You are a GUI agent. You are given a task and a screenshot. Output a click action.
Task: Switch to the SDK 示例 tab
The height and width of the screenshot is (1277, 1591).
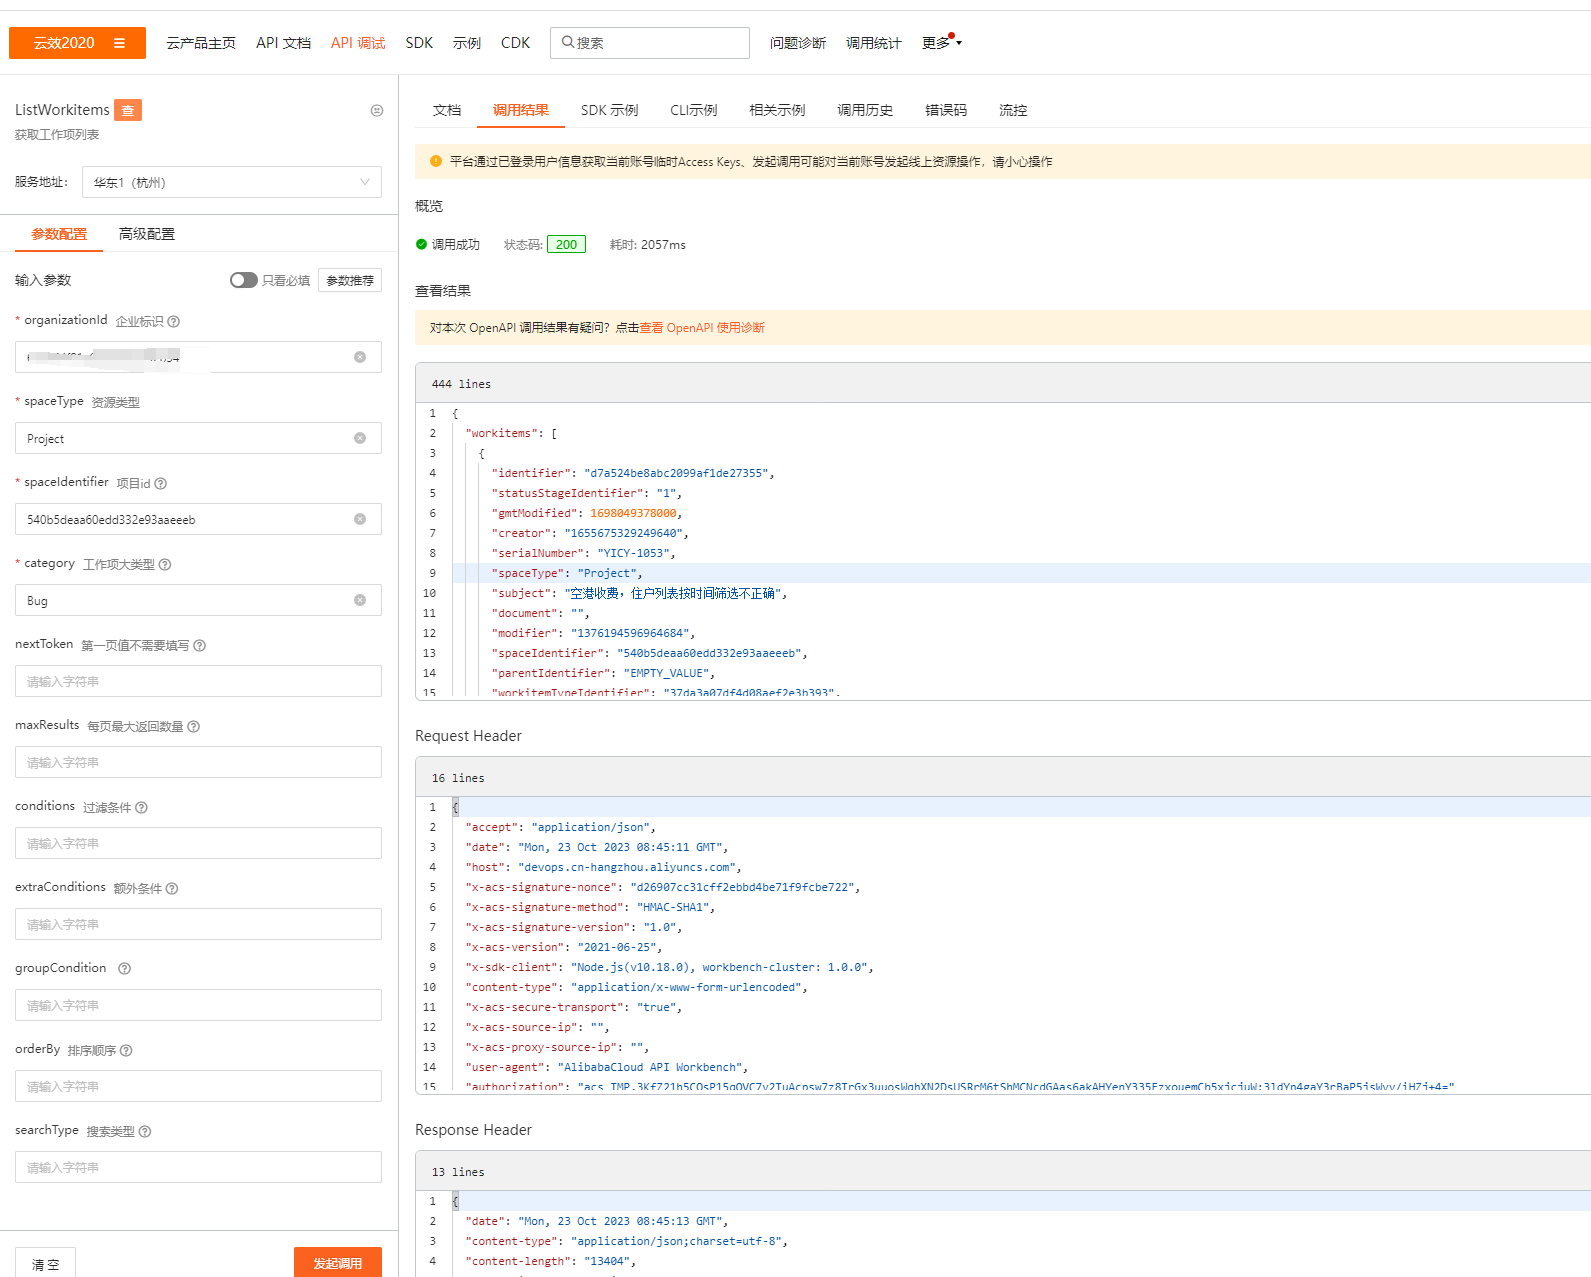609,110
